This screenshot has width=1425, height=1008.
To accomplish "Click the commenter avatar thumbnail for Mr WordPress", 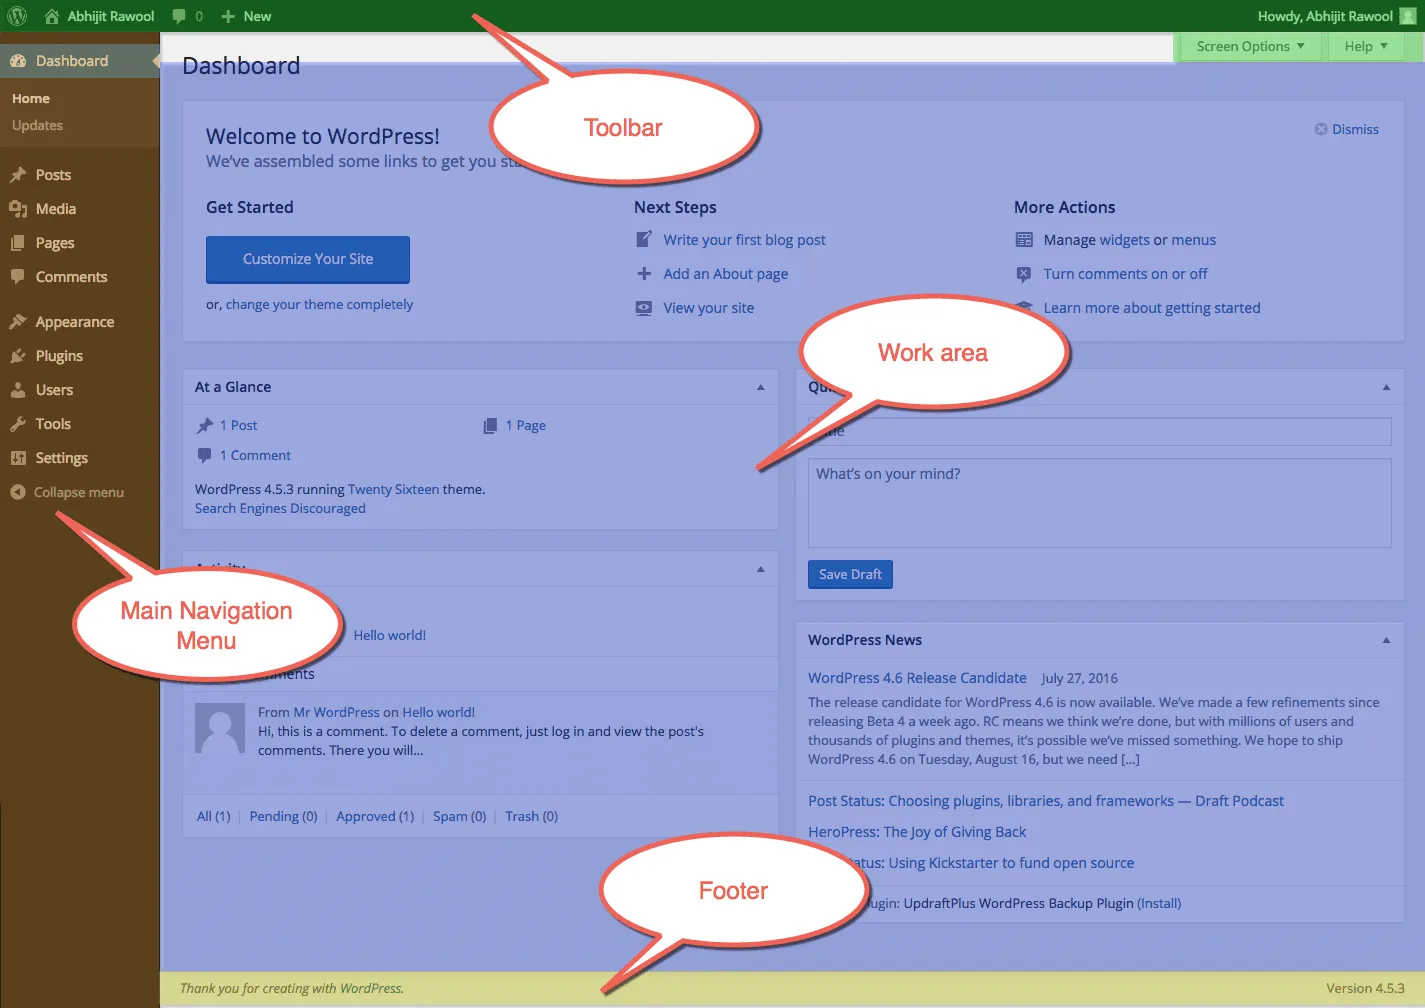I will [x=220, y=728].
